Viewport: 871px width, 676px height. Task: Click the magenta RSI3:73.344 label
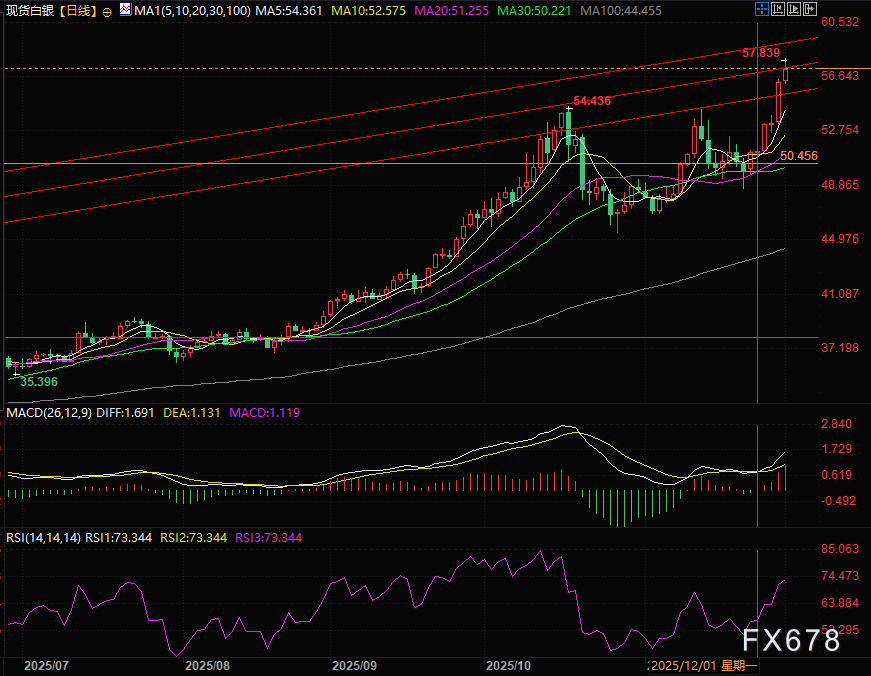(268, 537)
